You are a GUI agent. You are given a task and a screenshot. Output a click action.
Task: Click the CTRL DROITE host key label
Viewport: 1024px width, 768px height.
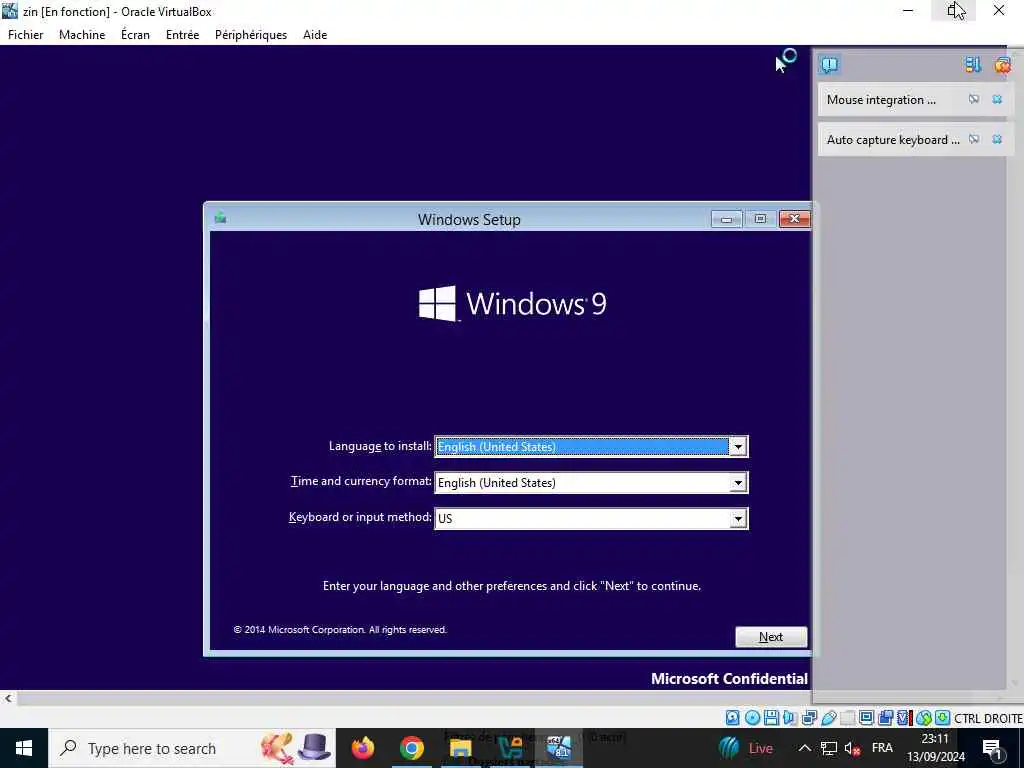(988, 718)
